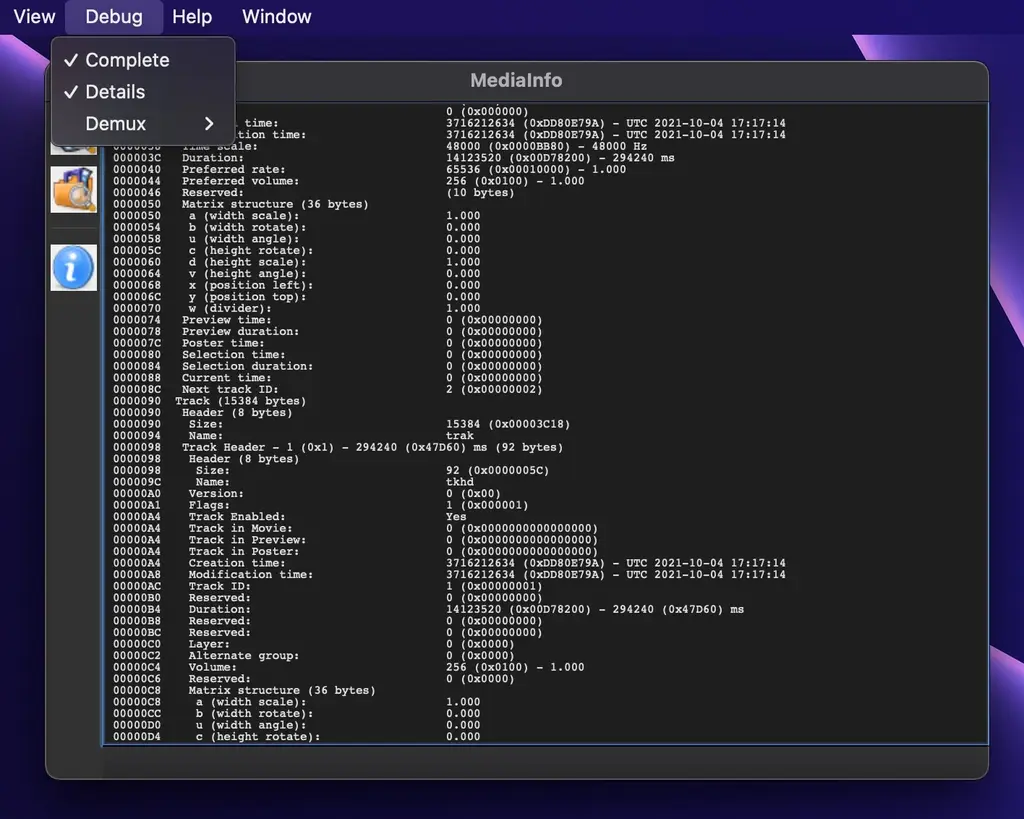This screenshot has height=819, width=1024.
Task: Select the Track Header 92 bytes row
Action: 338,448
